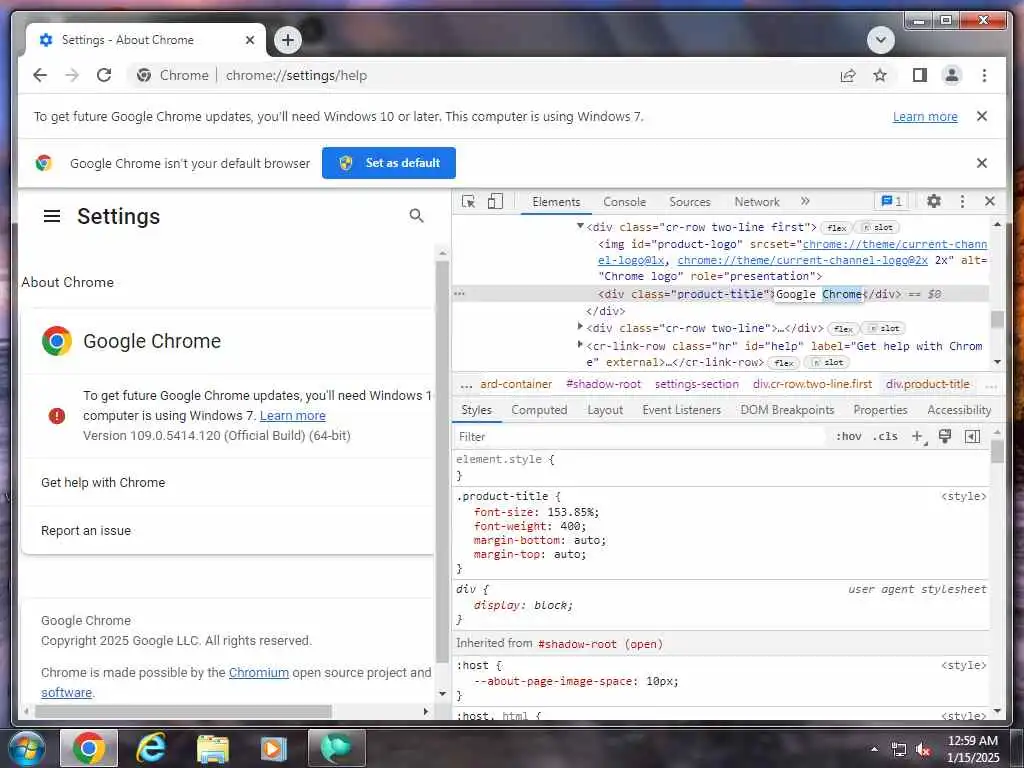1024x768 pixels.
Task: Switch to the Elements tab
Action: click(556, 202)
